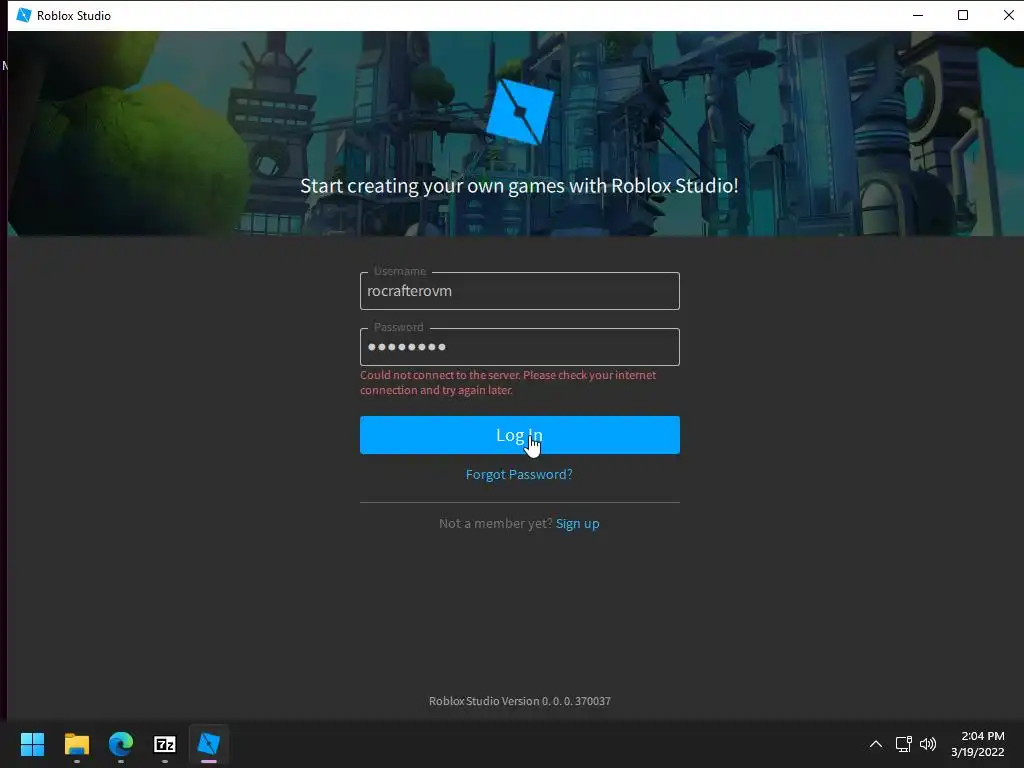This screenshot has width=1024, height=768.
Task: Open the Forgot Password? link
Action: click(x=519, y=474)
